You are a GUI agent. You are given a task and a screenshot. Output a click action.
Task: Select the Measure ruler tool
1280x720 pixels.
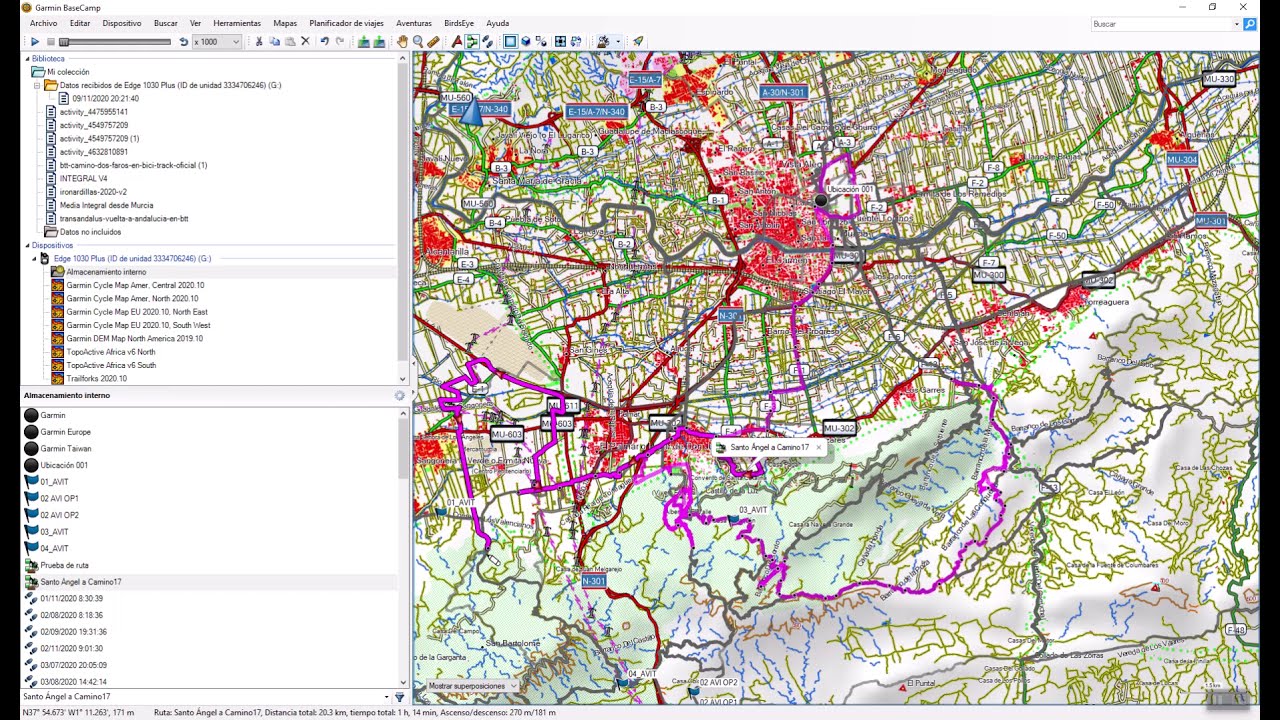[433, 42]
